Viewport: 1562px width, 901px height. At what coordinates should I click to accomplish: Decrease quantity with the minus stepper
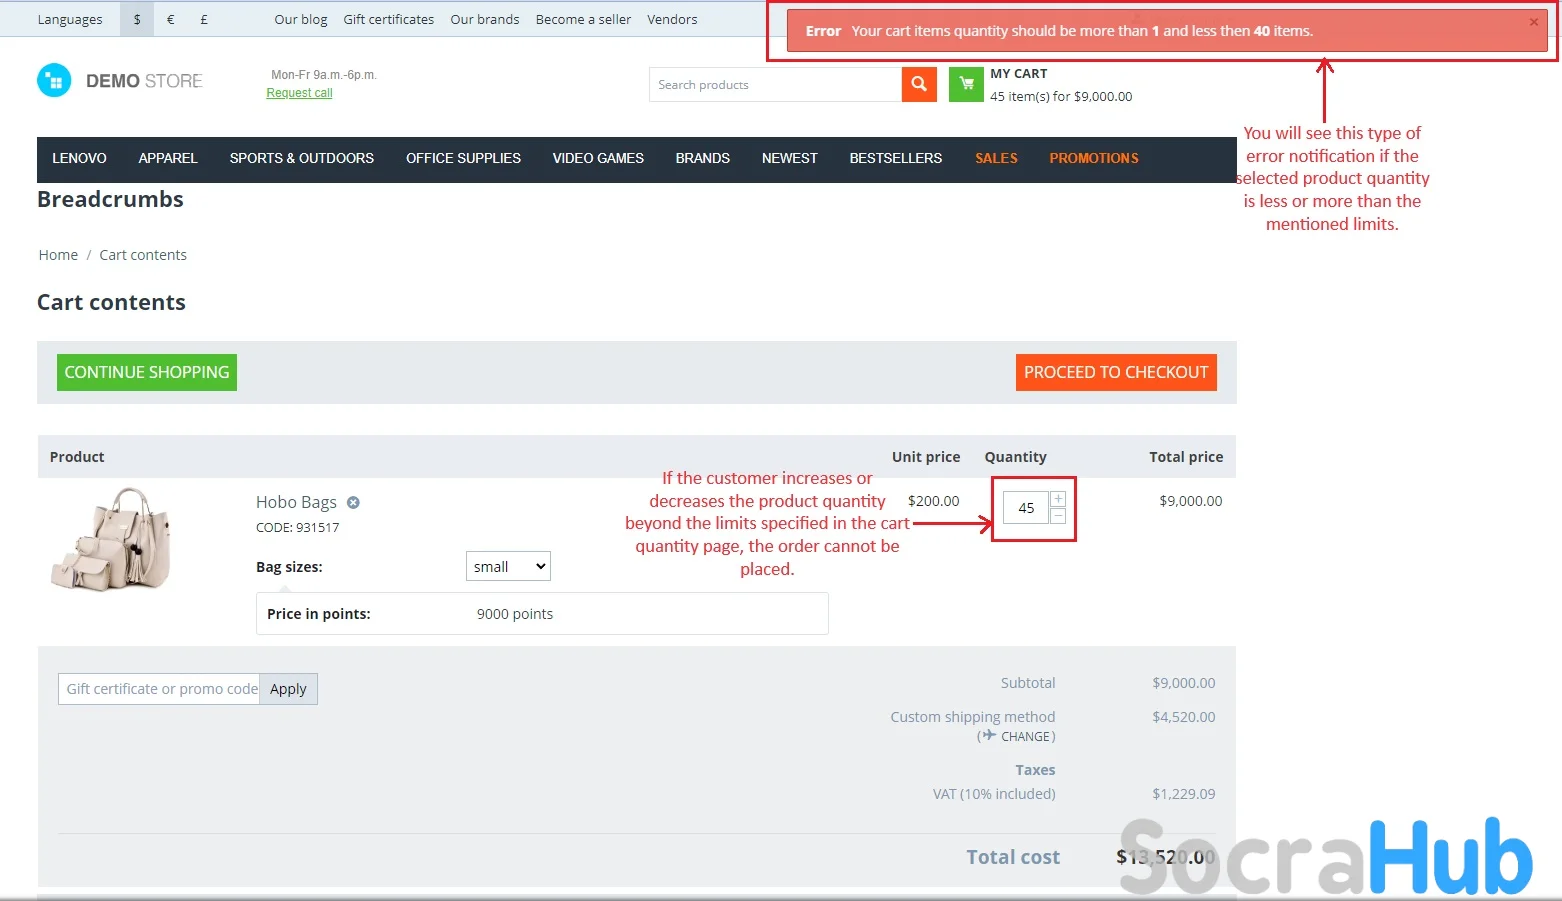click(1058, 516)
